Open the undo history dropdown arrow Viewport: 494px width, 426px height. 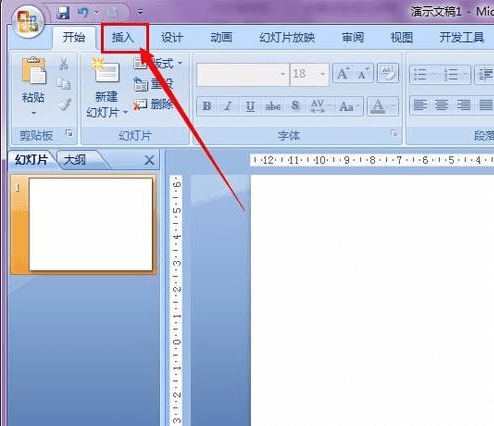tap(97, 13)
